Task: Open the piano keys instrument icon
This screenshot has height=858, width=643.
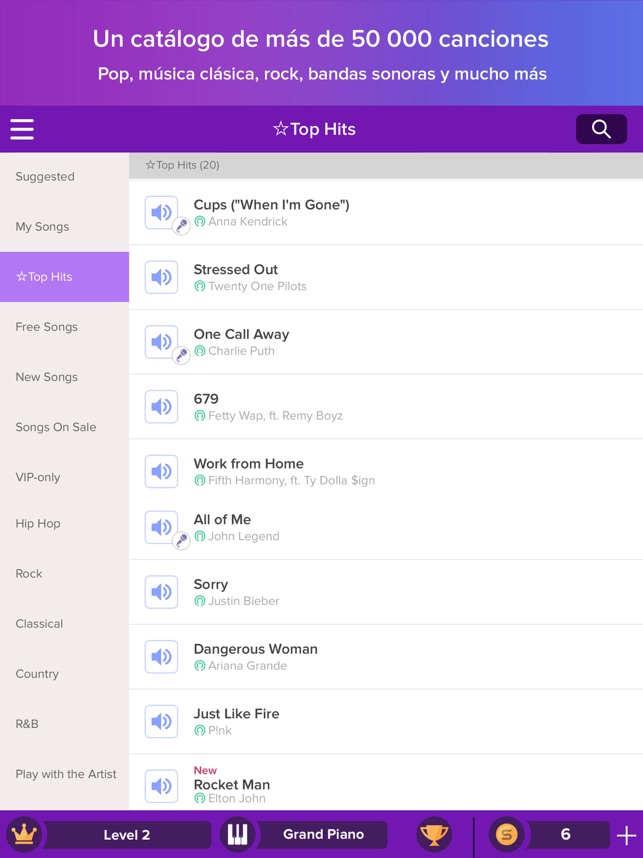Action: pos(237,834)
